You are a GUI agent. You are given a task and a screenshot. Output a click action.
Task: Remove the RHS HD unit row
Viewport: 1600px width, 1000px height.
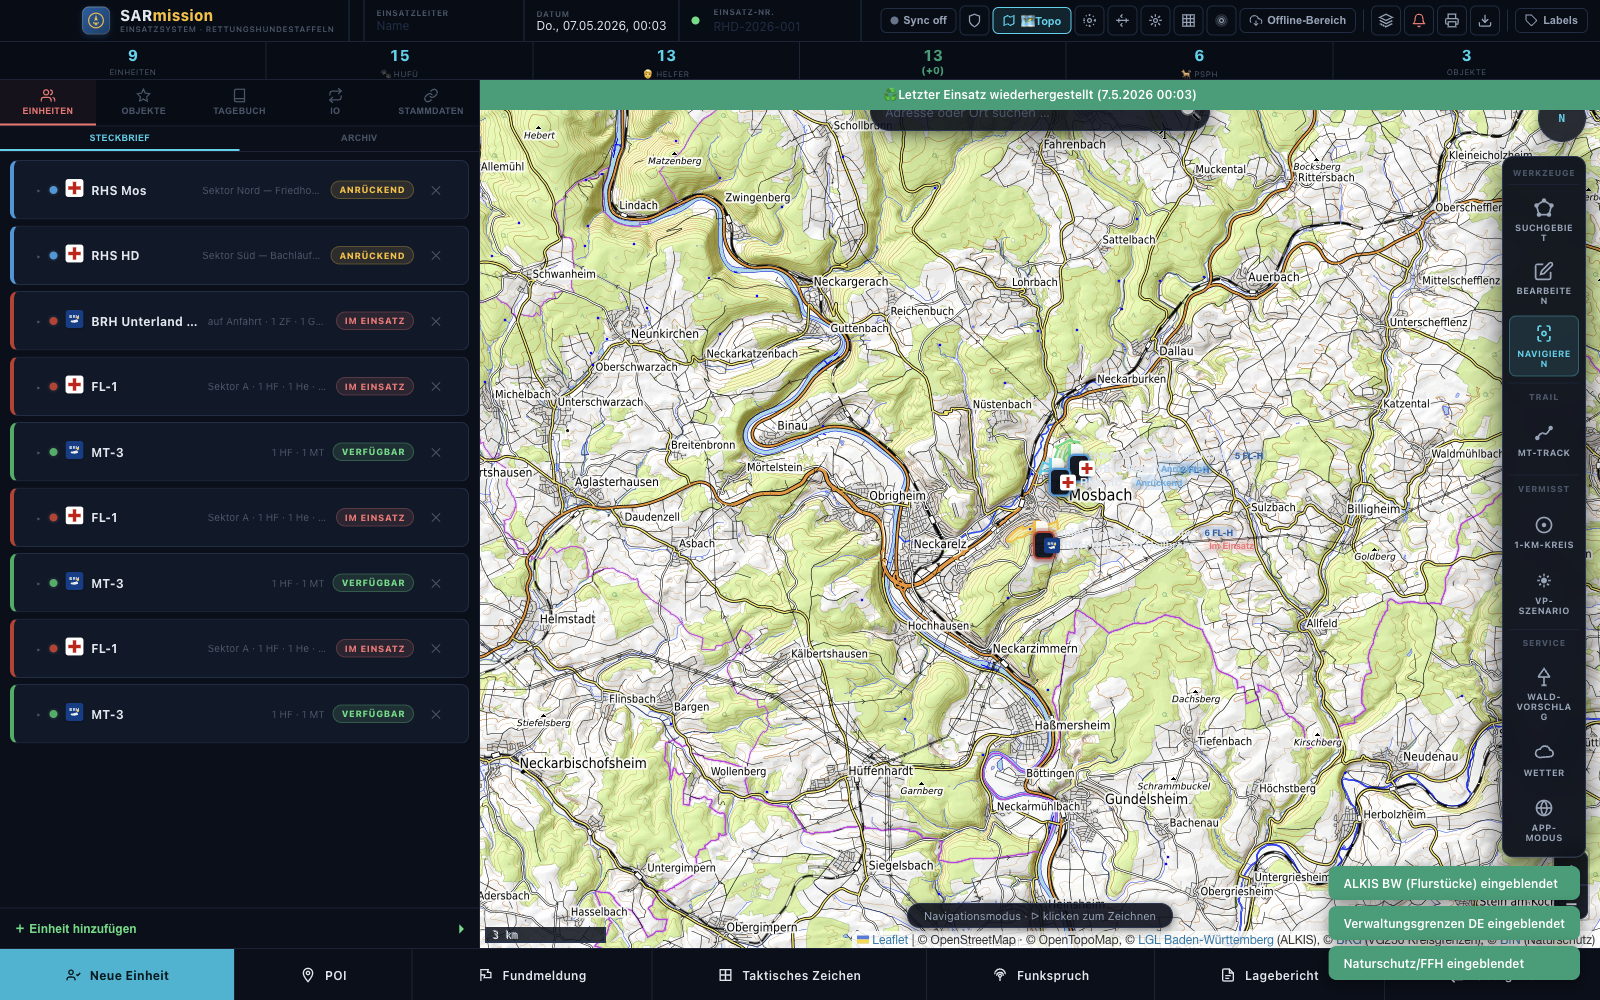pyautogui.click(x=436, y=256)
